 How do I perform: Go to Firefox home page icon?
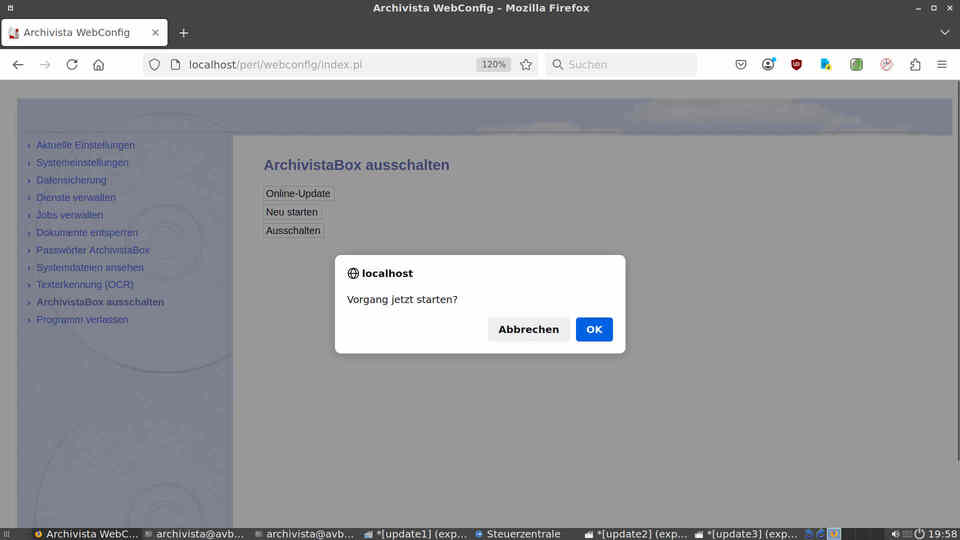tap(99, 64)
